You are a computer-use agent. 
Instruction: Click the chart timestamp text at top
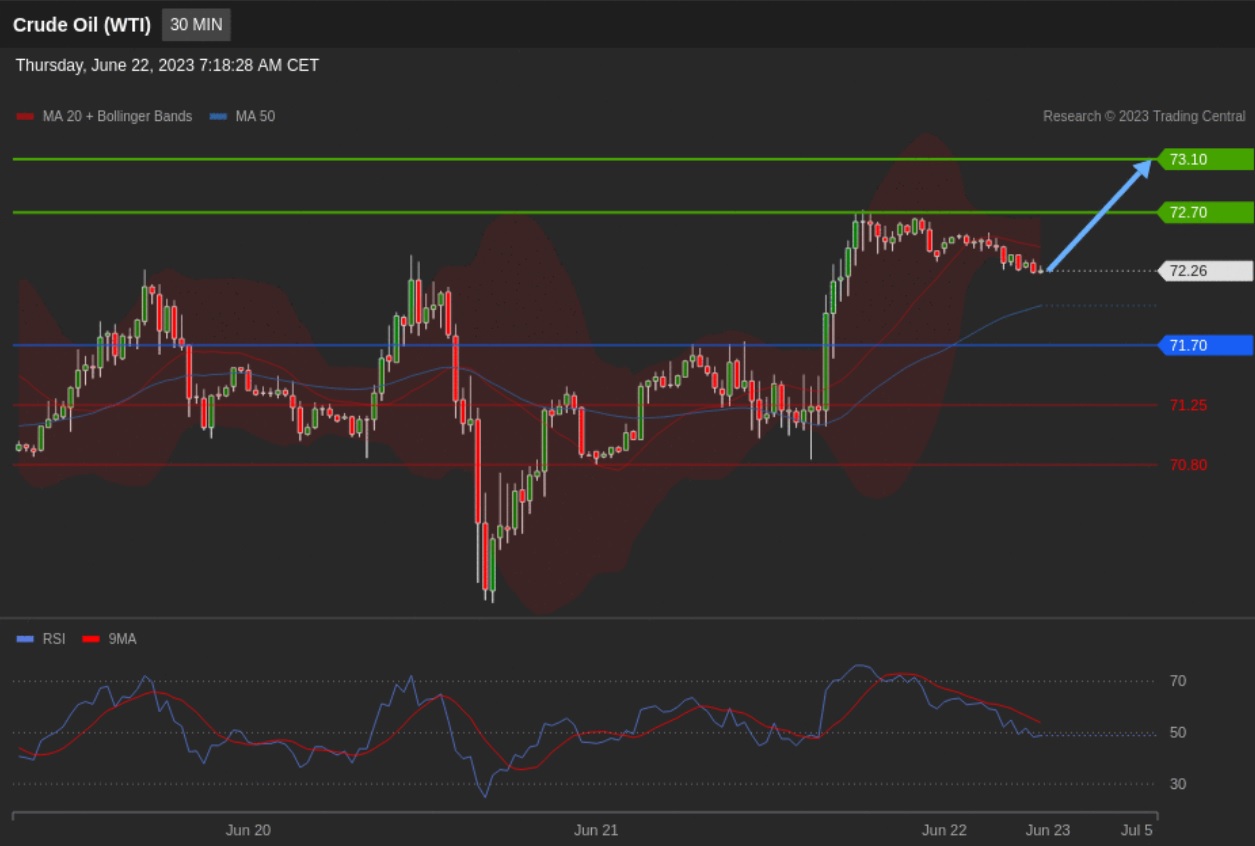[x=167, y=65]
